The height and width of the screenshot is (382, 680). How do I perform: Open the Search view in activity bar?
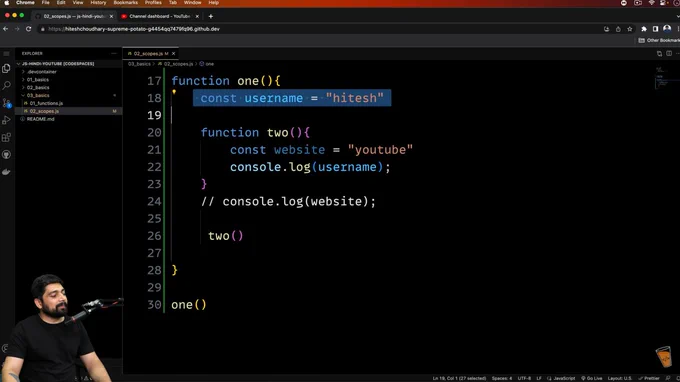pyautogui.click(x=7, y=85)
